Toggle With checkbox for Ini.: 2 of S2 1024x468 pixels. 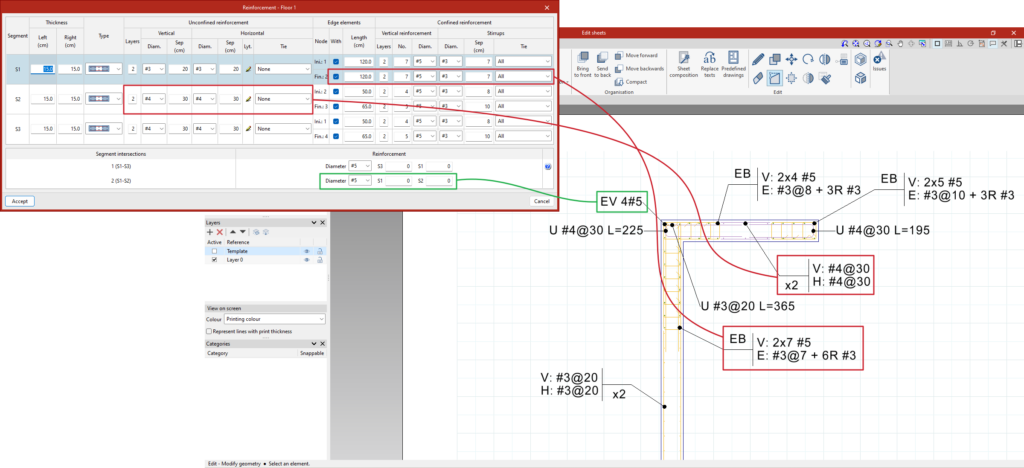(336, 91)
